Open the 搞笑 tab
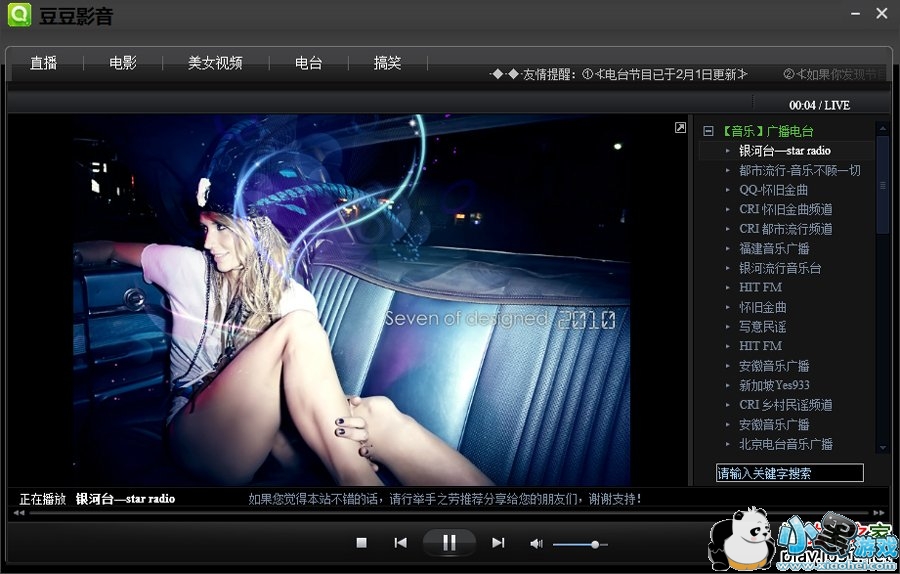This screenshot has height=574, width=900. point(387,63)
